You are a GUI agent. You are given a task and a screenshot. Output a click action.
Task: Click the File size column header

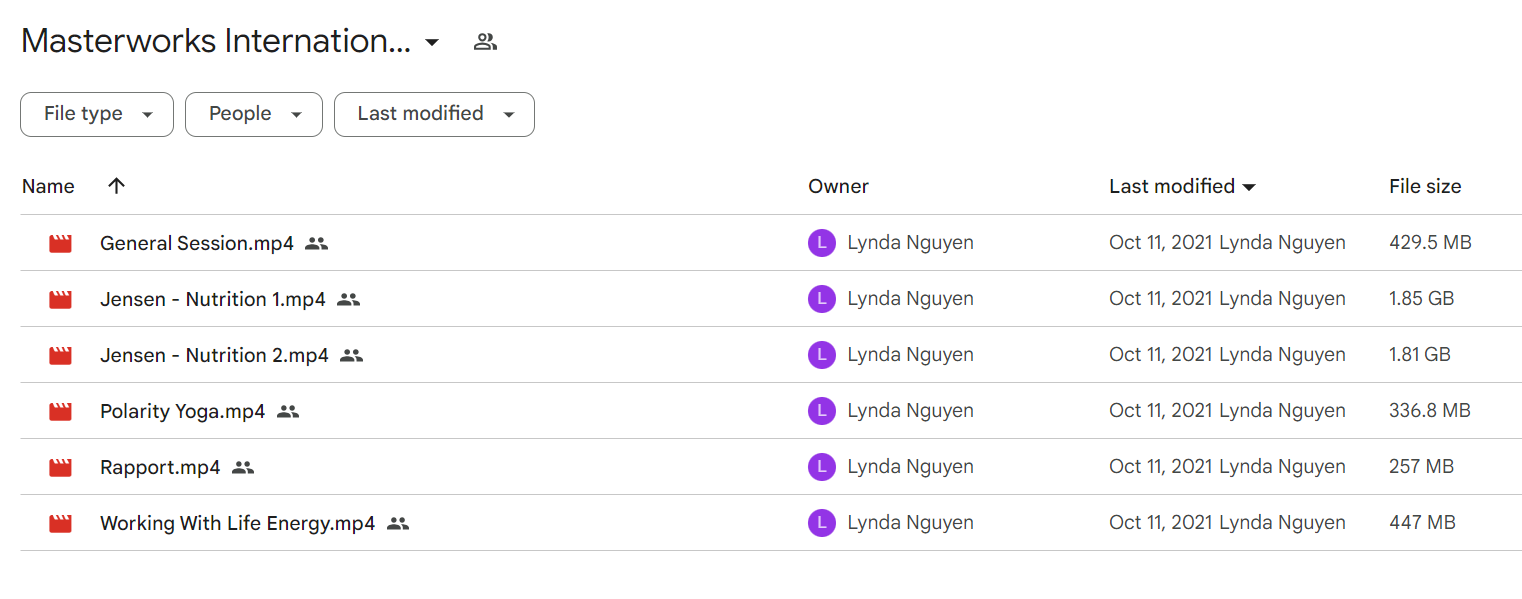click(1425, 186)
